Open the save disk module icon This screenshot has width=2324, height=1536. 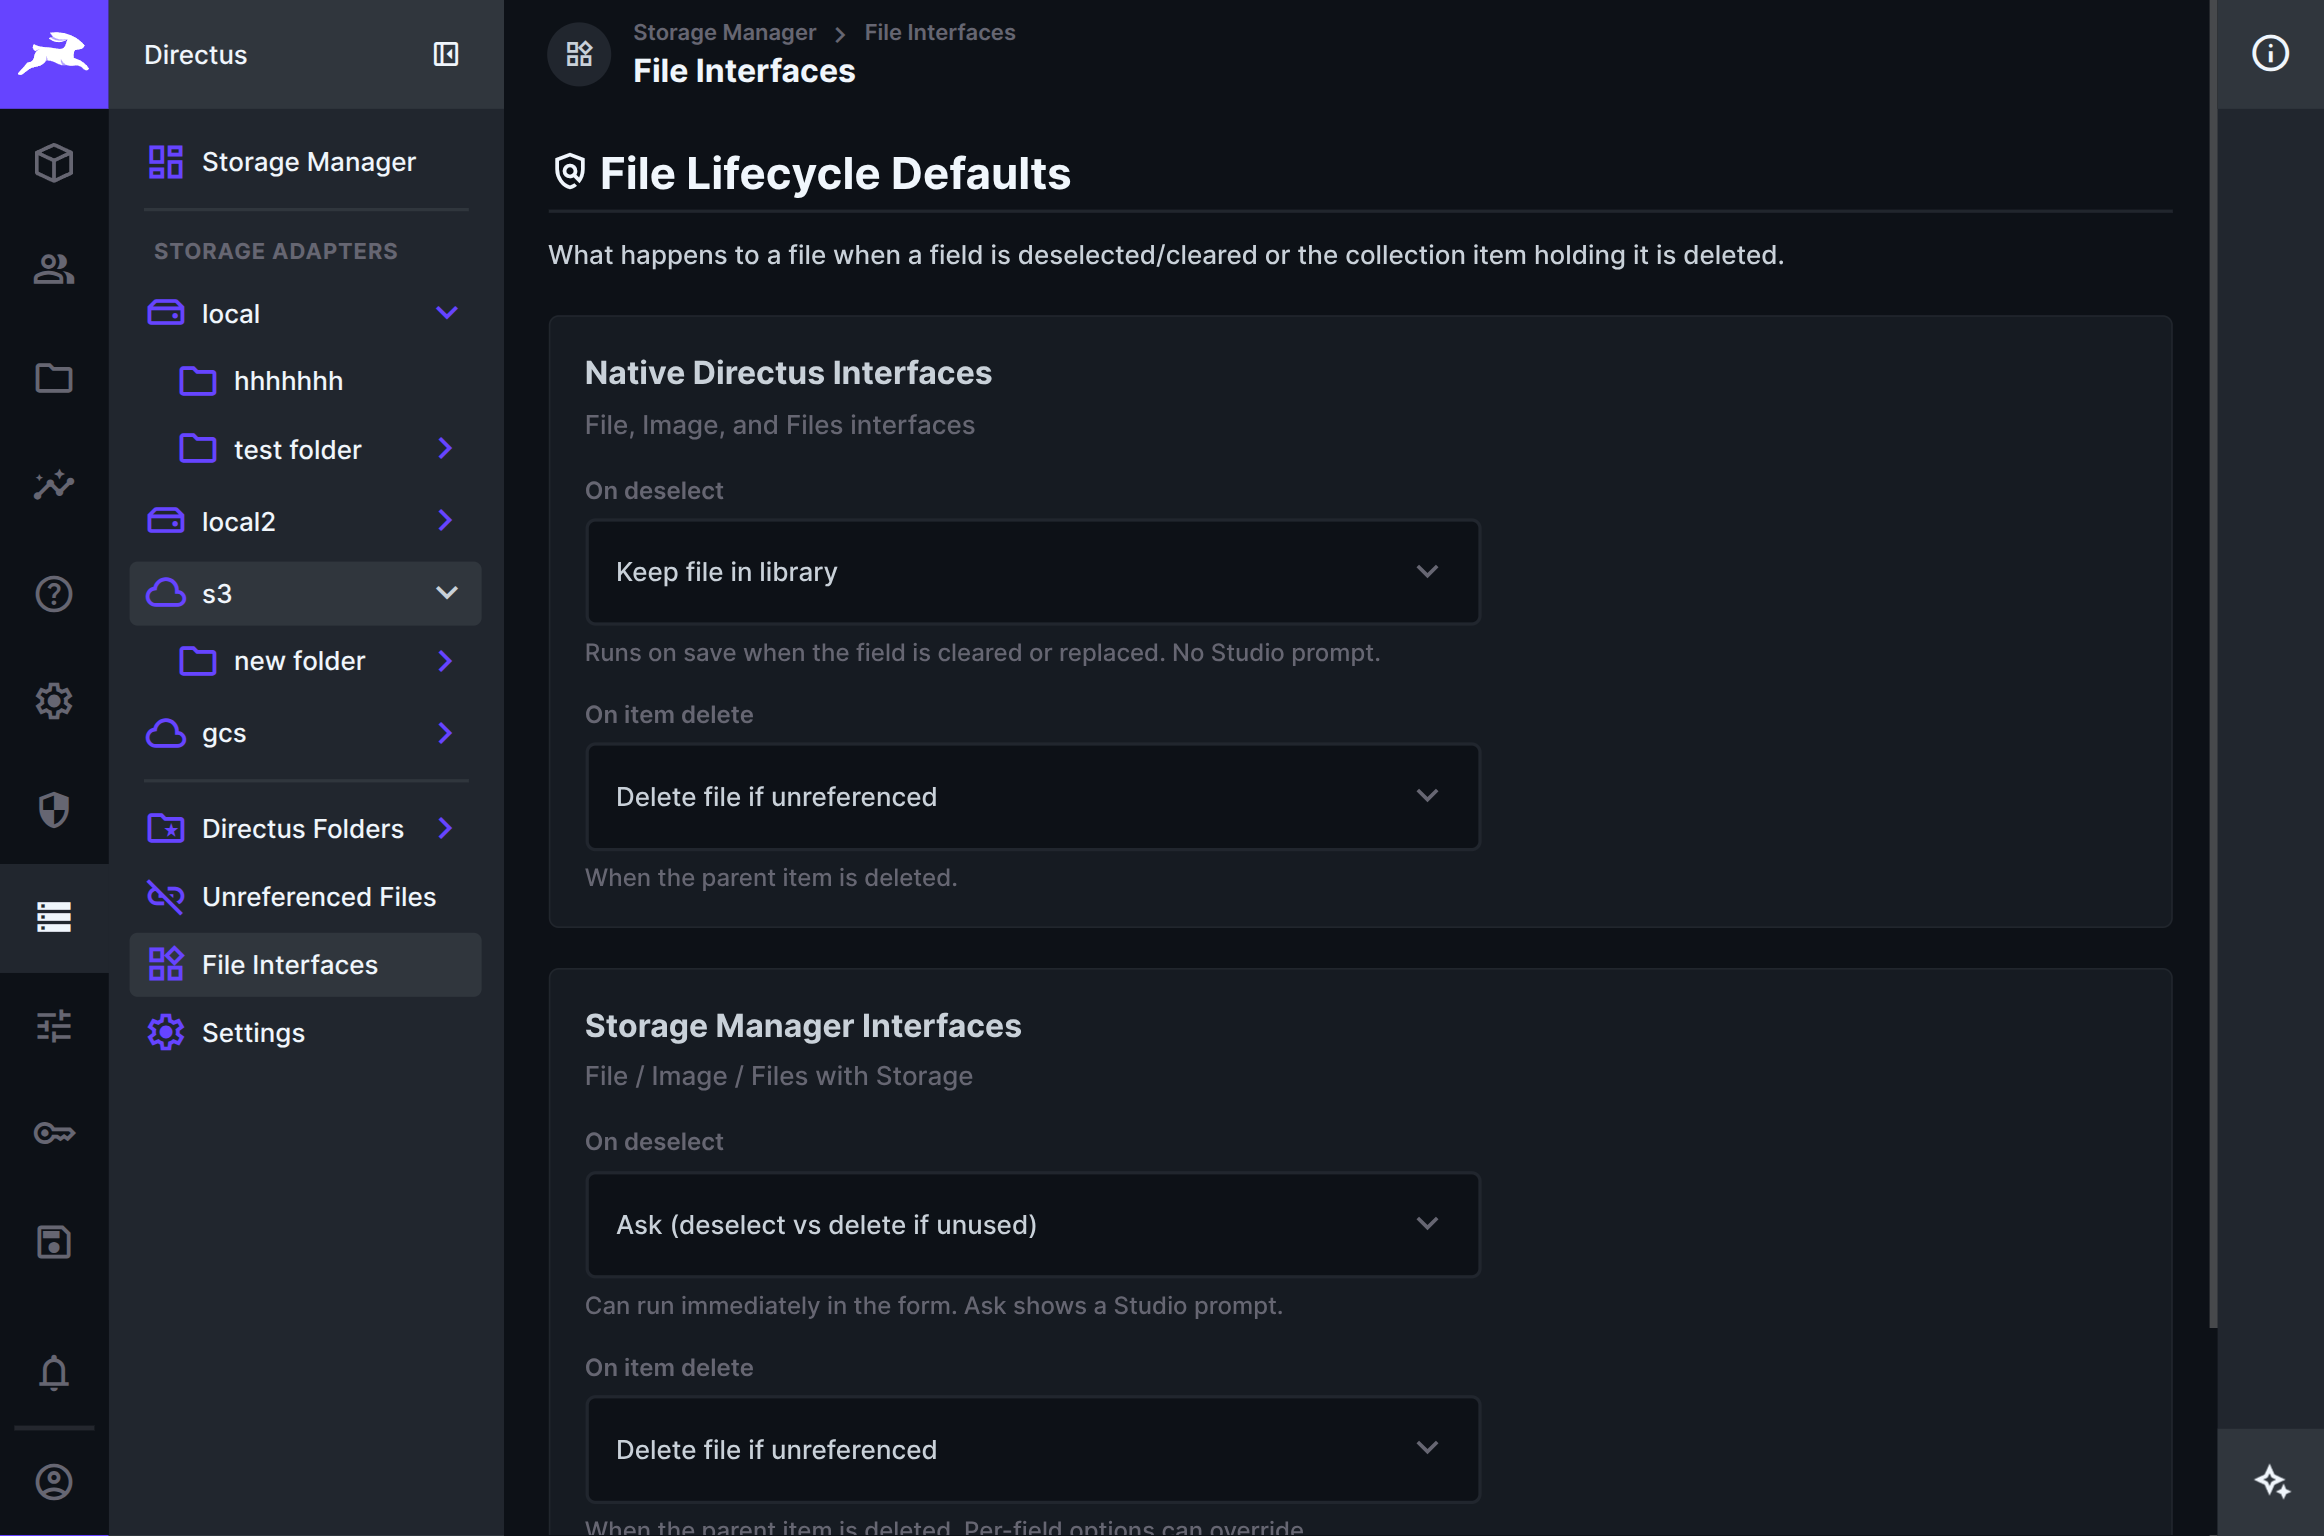coord(54,1242)
